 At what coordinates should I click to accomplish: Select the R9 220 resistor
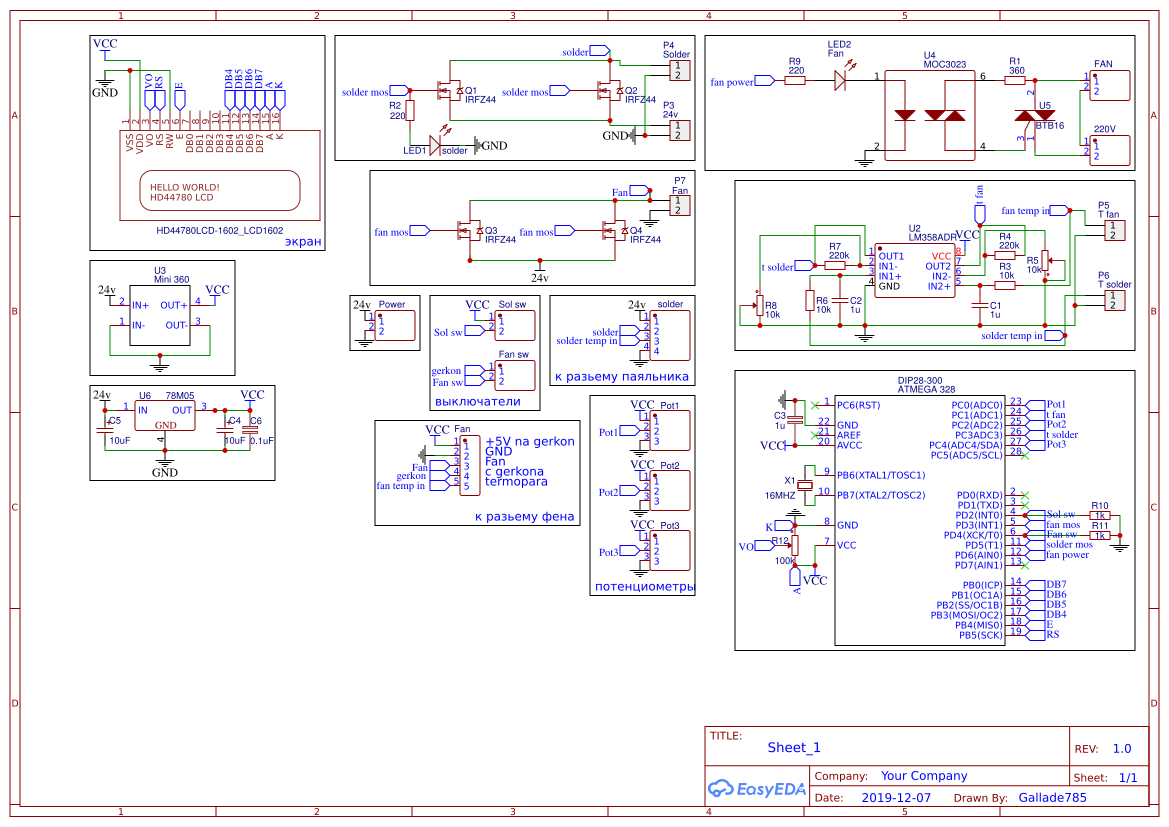[x=795, y=82]
